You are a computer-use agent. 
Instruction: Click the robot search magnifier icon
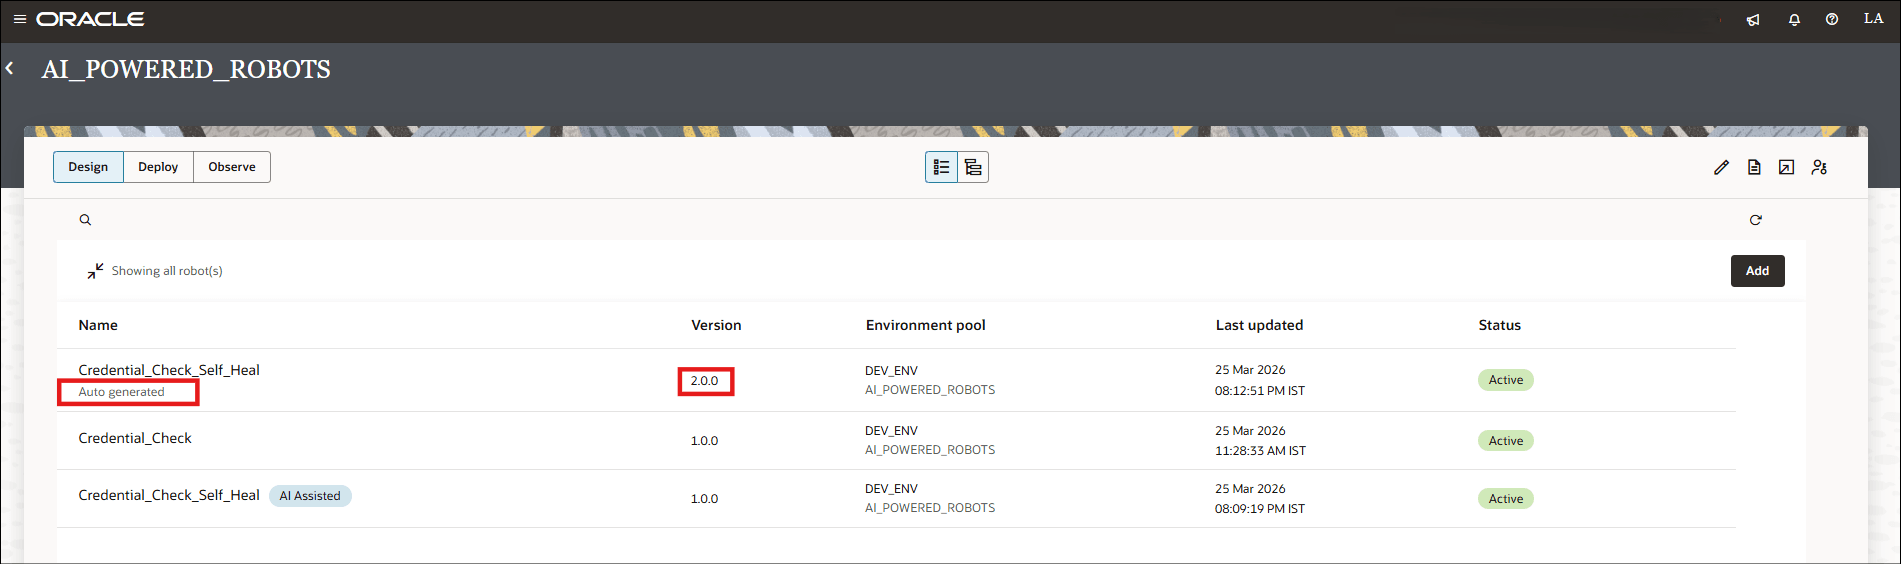(85, 220)
